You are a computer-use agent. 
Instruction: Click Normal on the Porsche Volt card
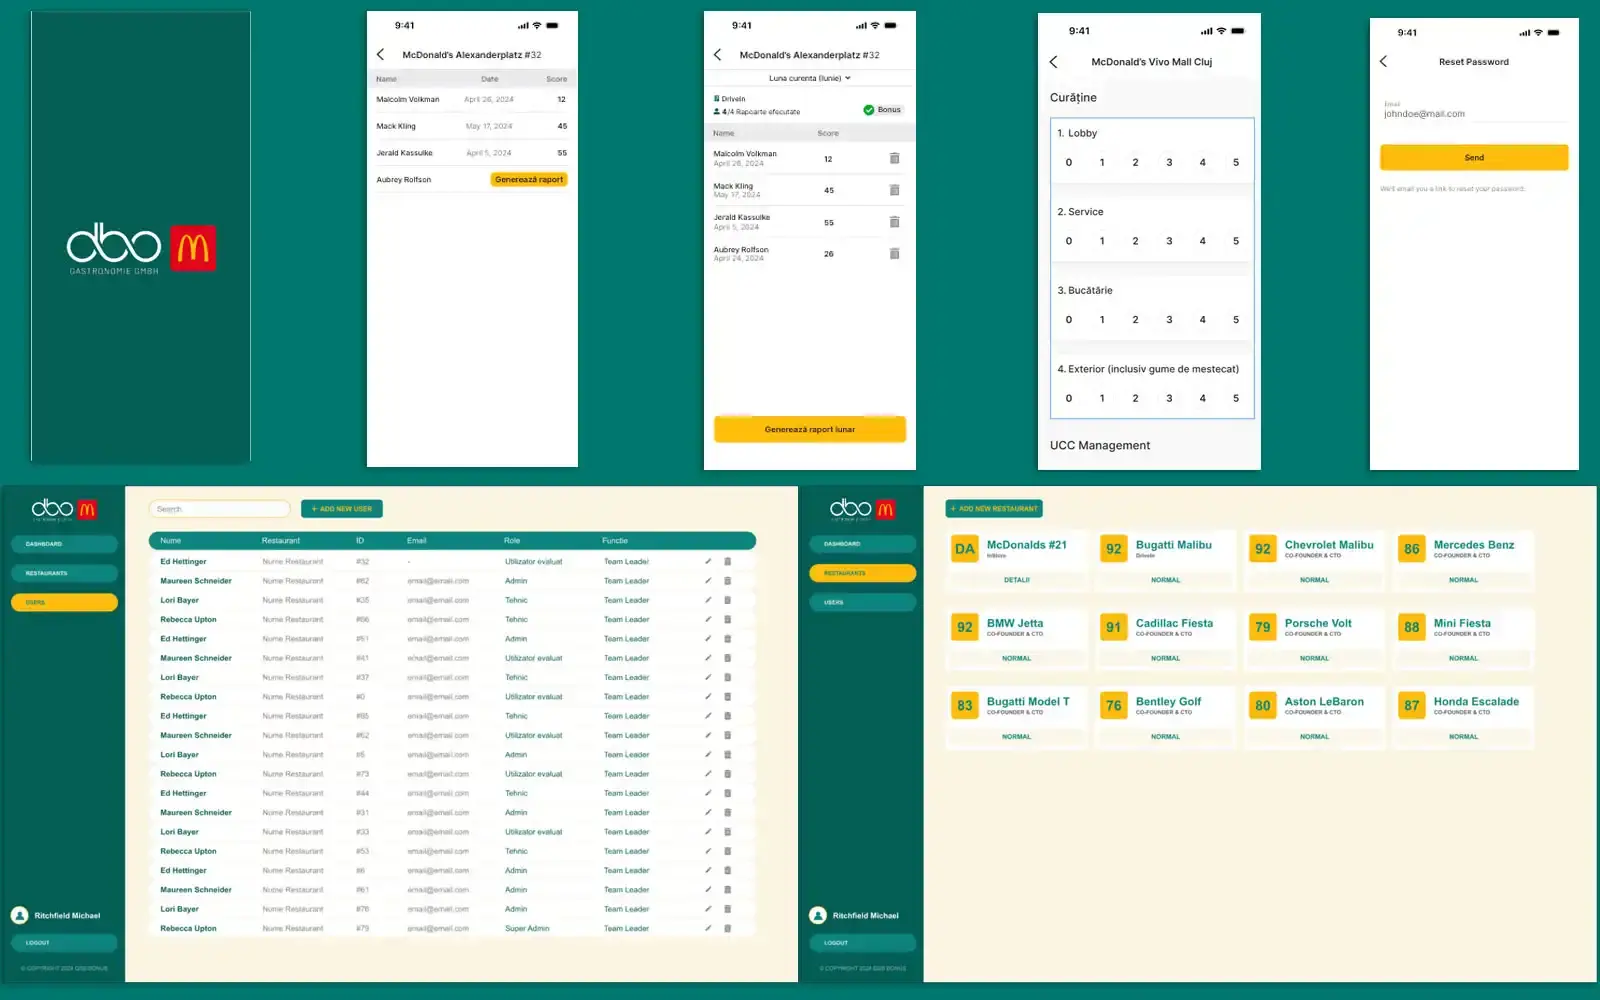pos(1315,658)
